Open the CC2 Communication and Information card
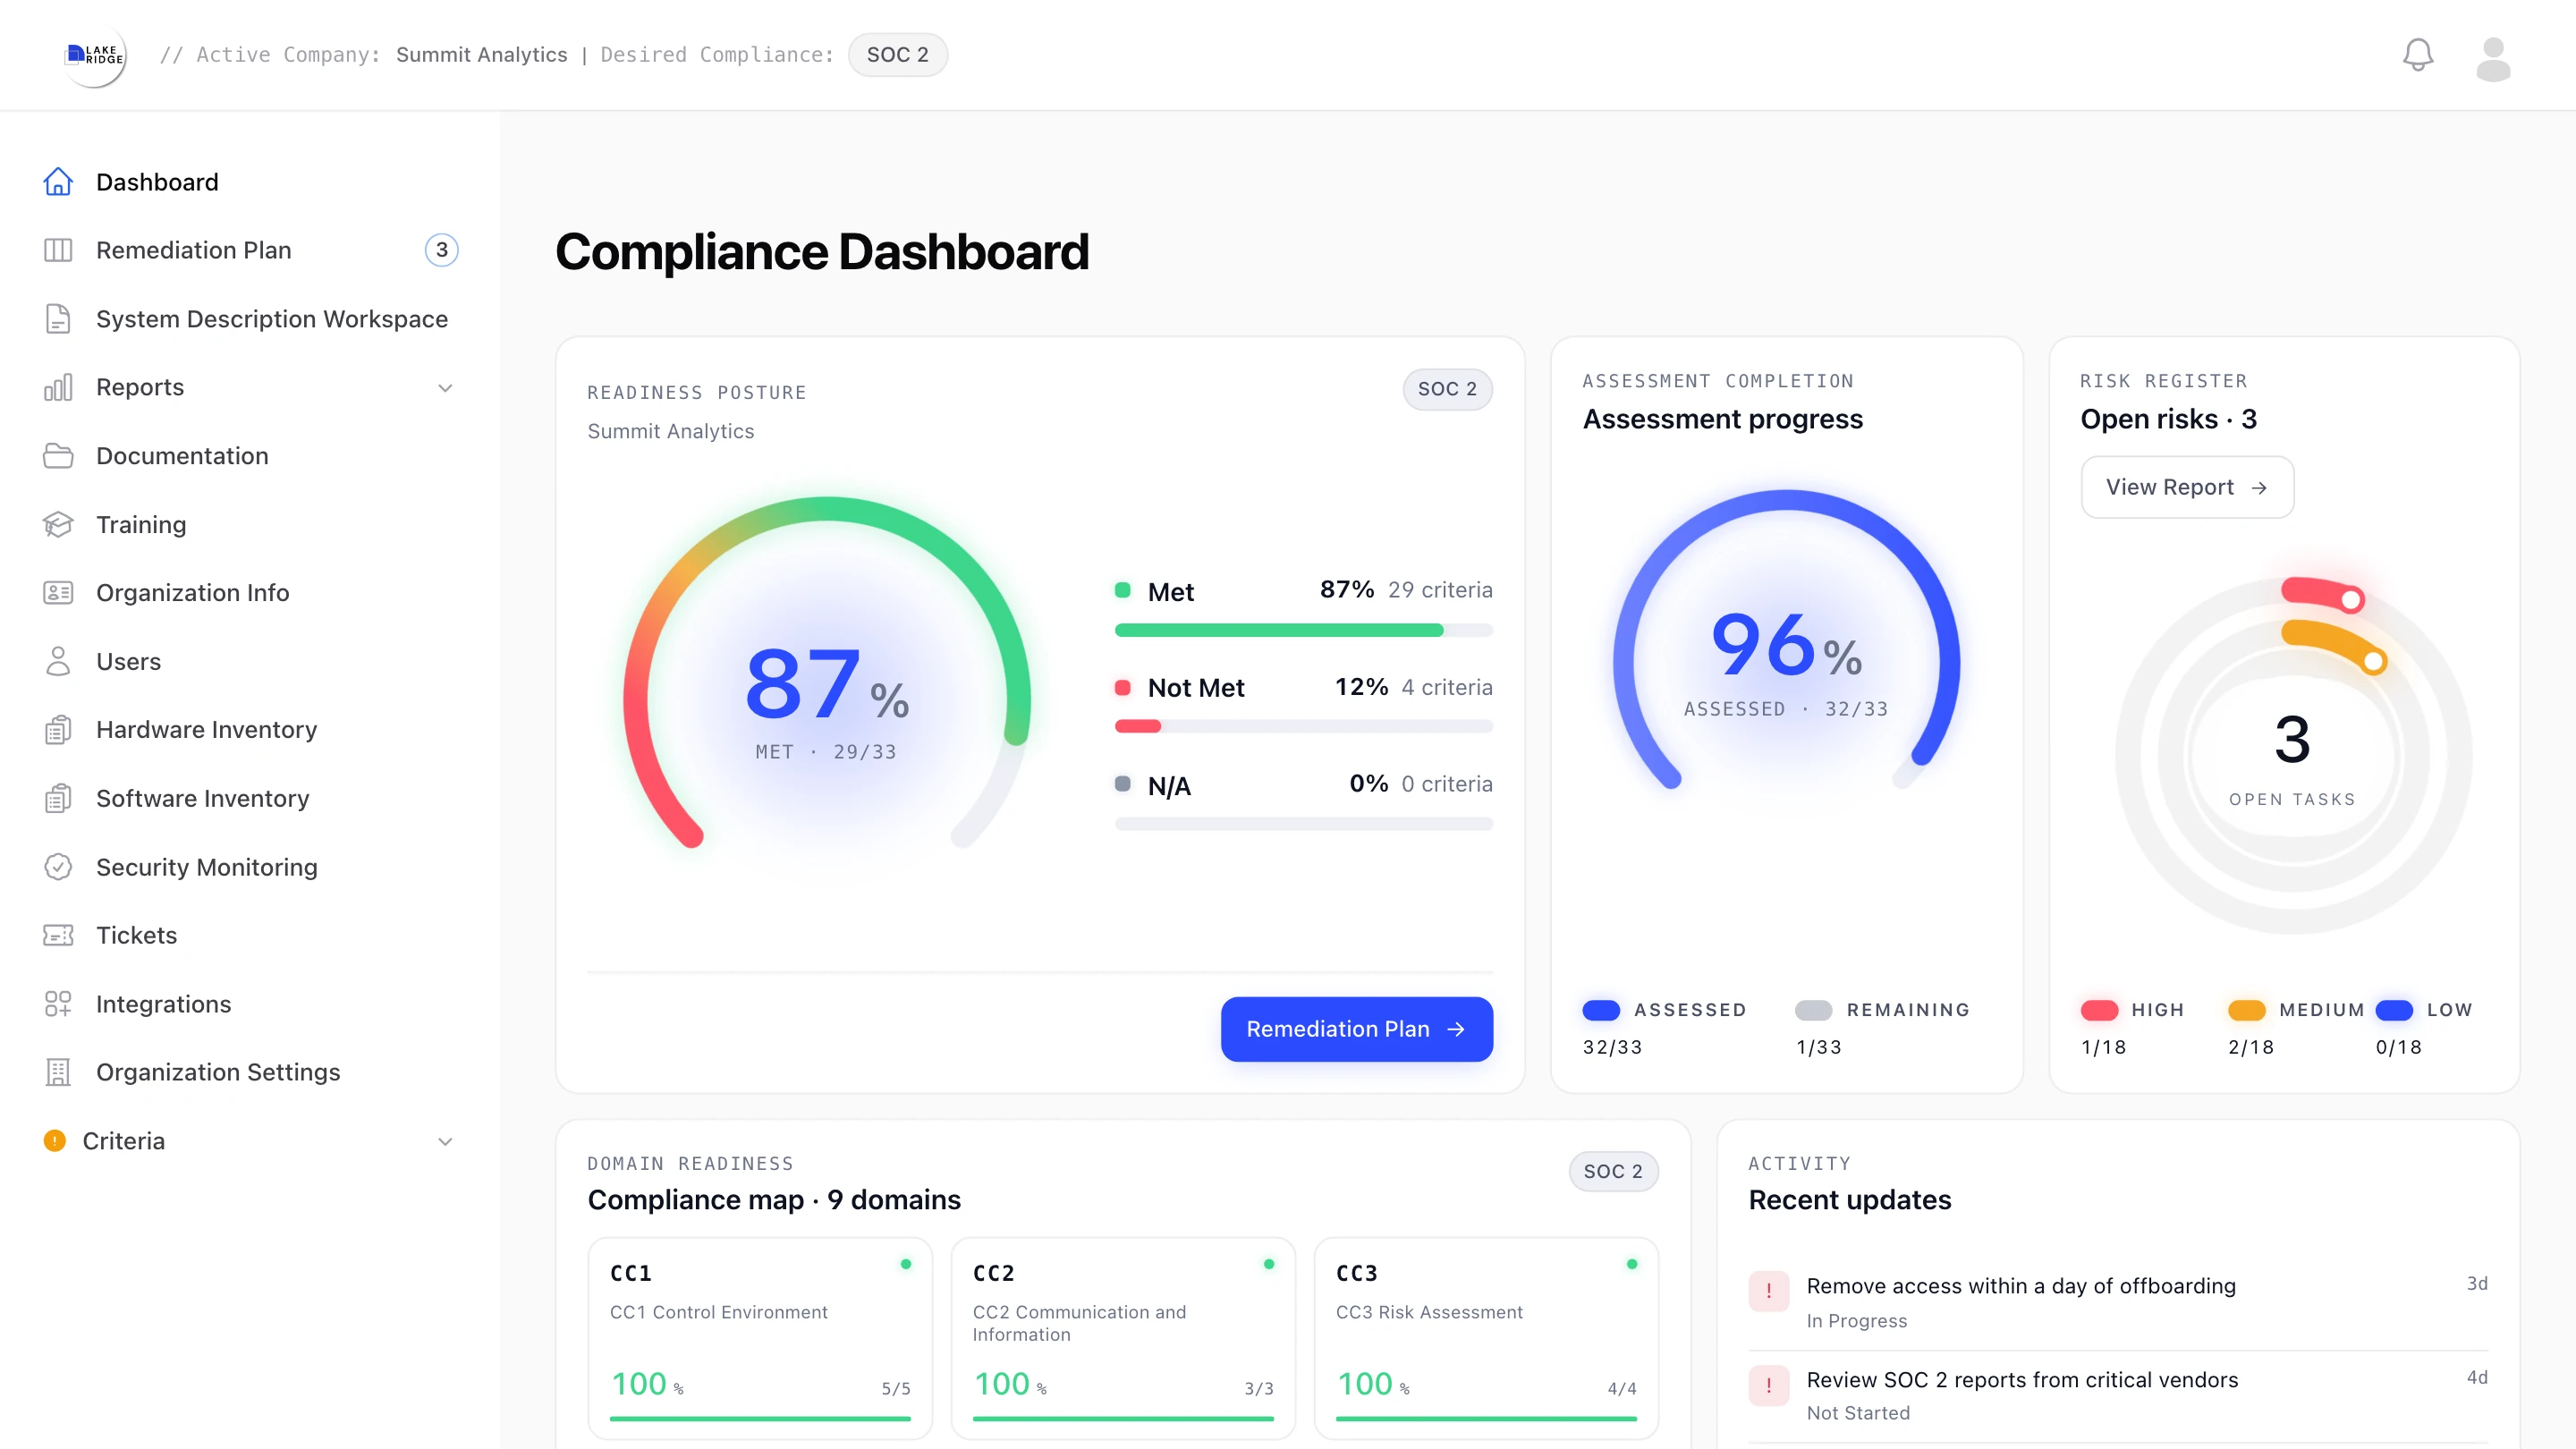2576x1449 pixels. (1123, 1338)
